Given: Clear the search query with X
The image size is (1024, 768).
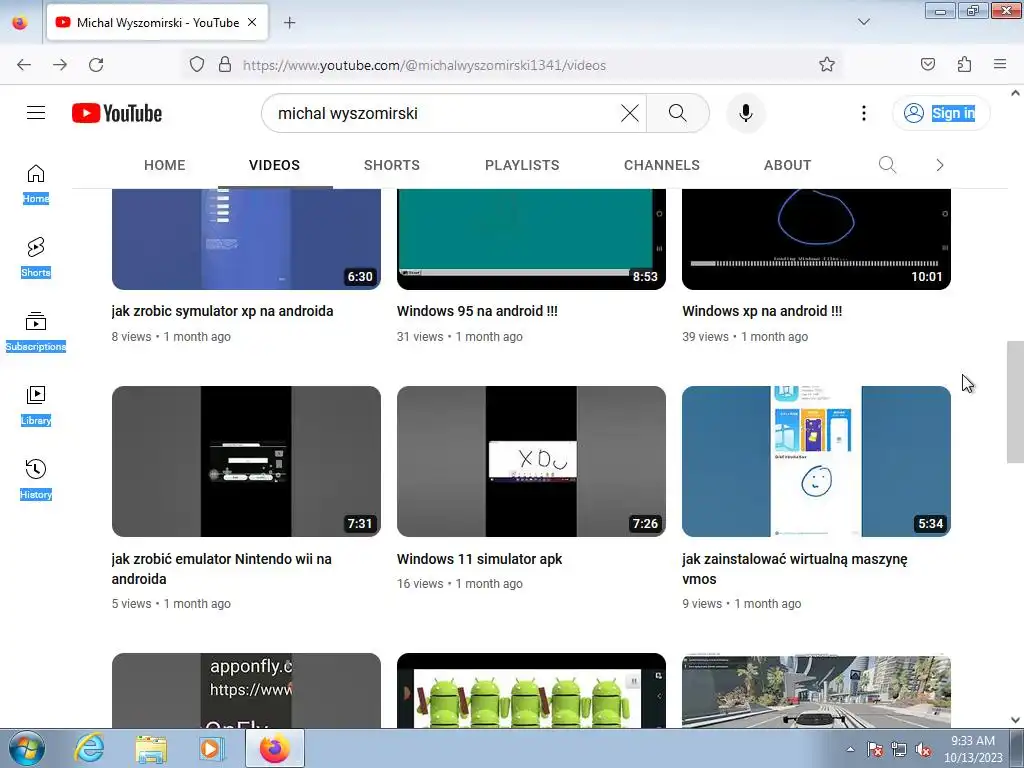Looking at the screenshot, I should coord(630,113).
